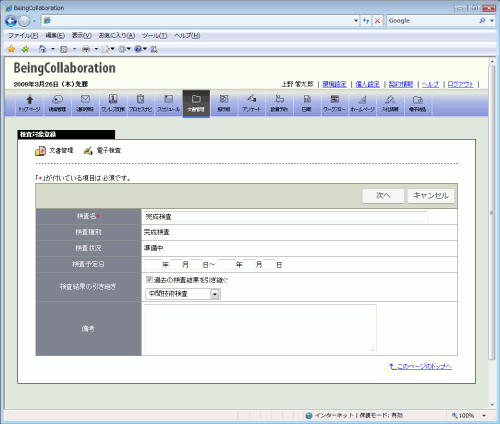Open the recent pages dropdown by Forward
Viewport: 500px width, 424px height.
pyautogui.click(x=34, y=21)
